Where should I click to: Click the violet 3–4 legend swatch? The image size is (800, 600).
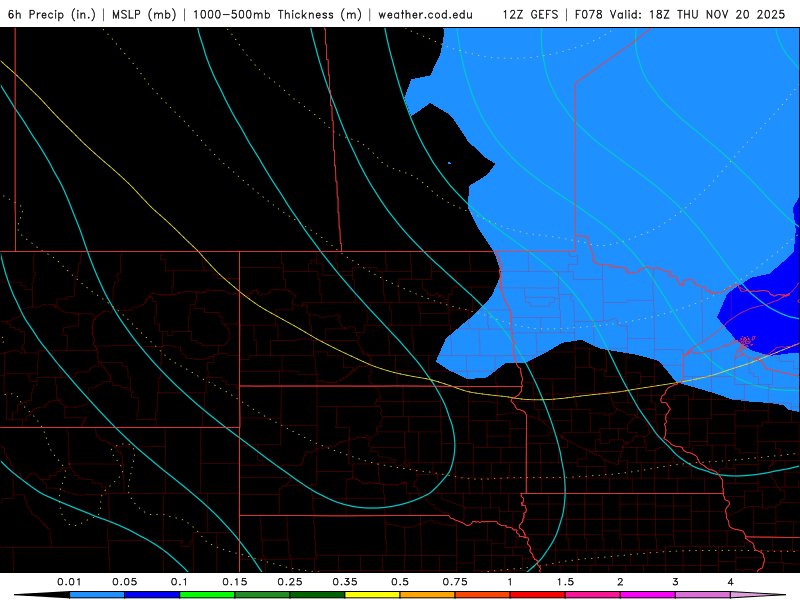(x=703, y=595)
